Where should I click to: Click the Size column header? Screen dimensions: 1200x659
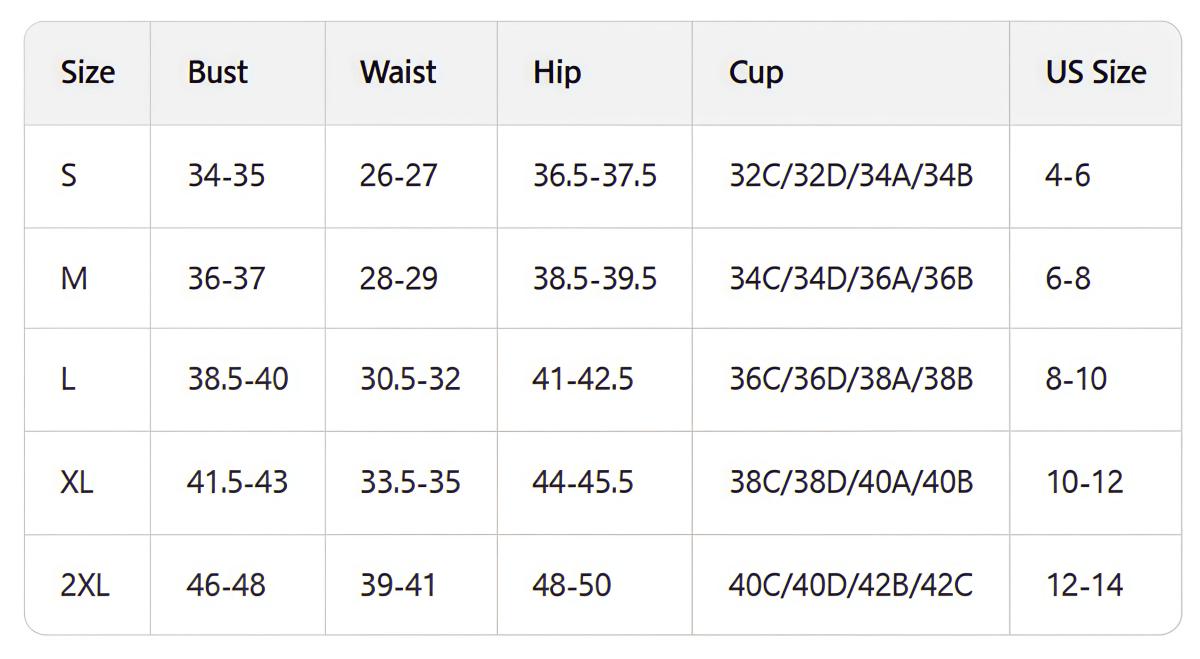tap(88, 73)
